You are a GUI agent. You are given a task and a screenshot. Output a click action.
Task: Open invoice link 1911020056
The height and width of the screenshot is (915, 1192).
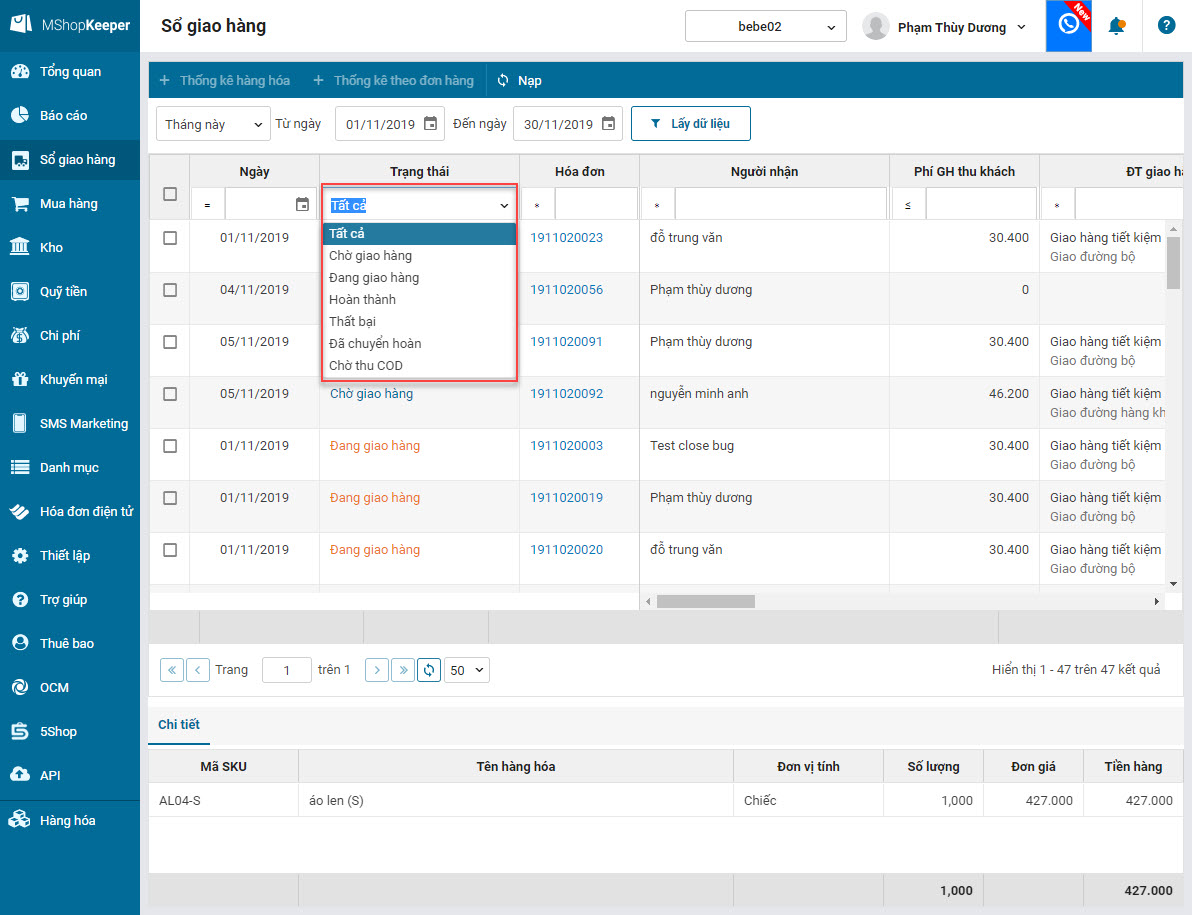tap(566, 290)
